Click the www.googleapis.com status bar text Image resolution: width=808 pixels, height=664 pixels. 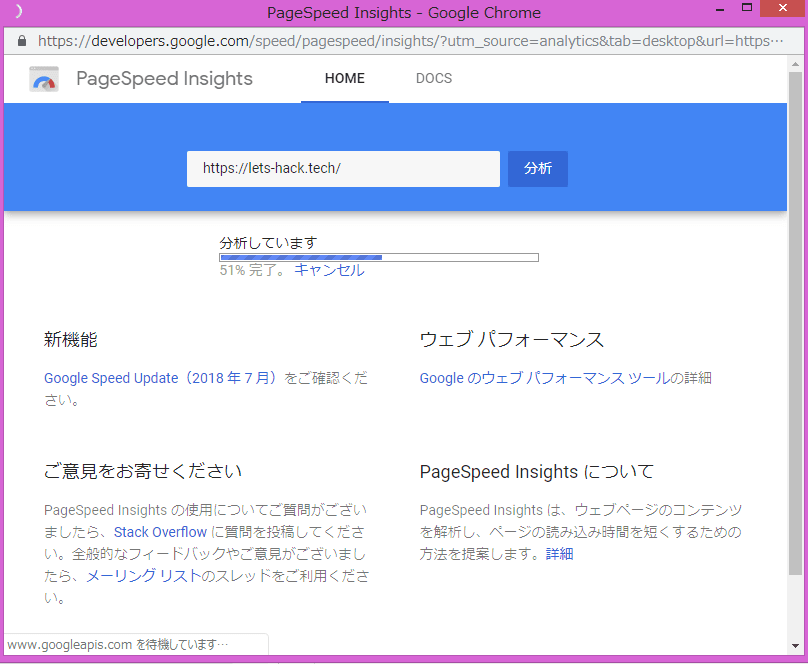click(117, 645)
